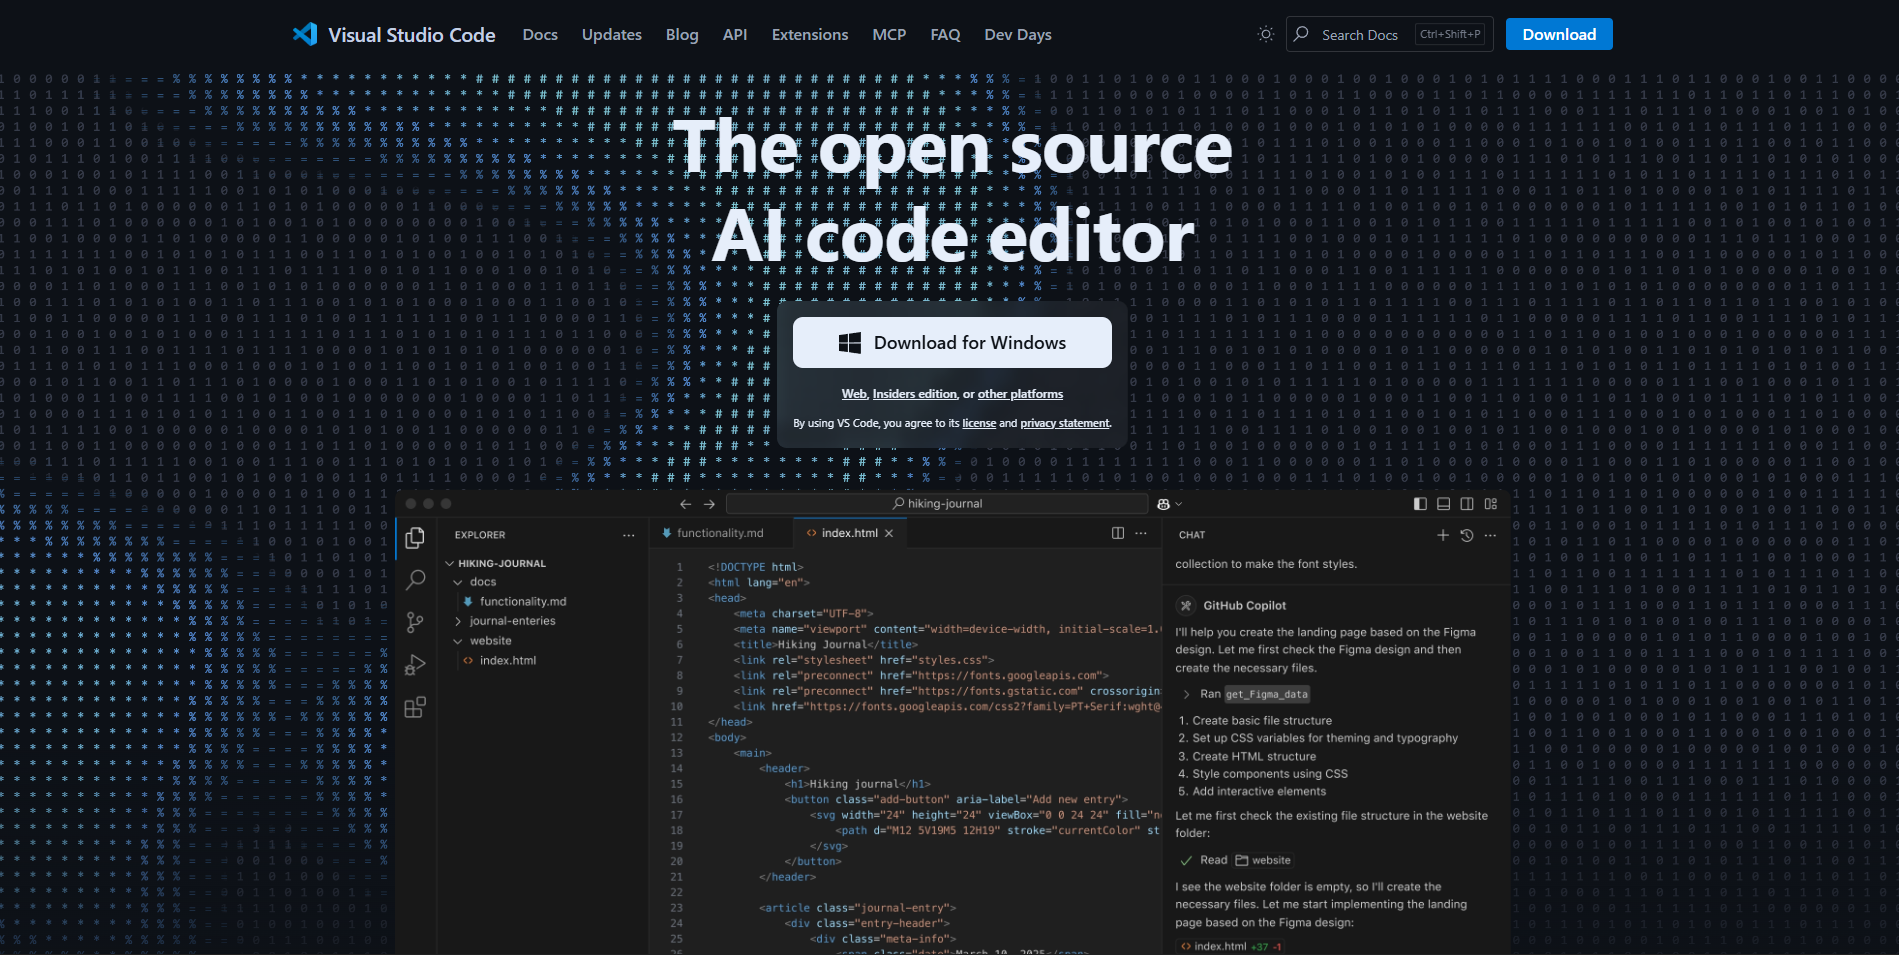Switch to functionality.md editor tab
The image size is (1899, 955).
coord(719,533)
